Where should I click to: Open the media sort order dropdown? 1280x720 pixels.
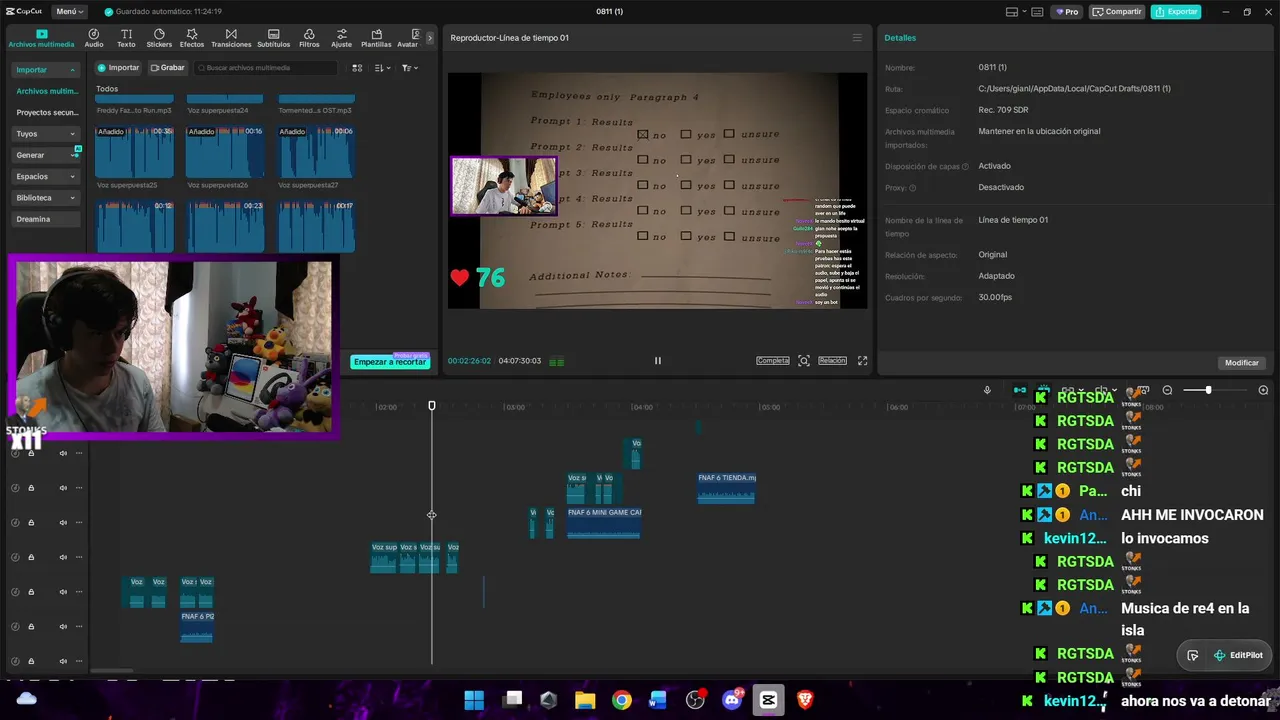click(x=383, y=68)
